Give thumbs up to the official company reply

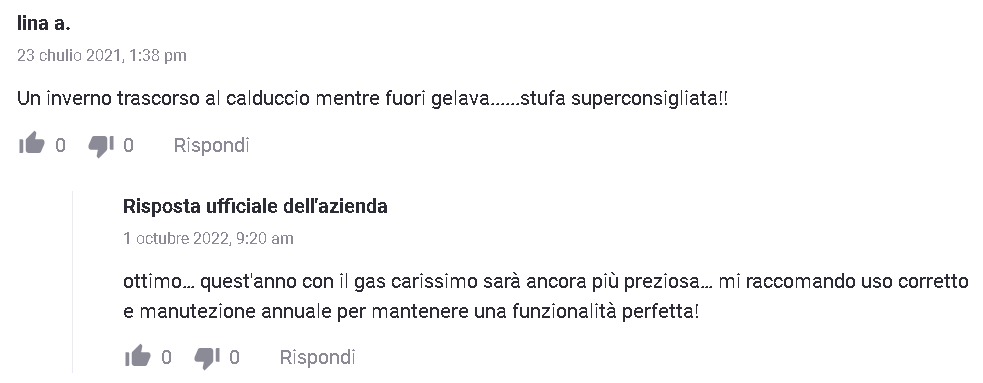click(137, 357)
